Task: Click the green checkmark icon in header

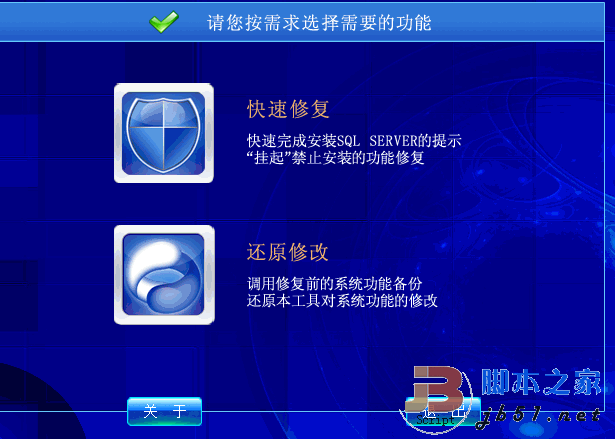Action: point(164,21)
